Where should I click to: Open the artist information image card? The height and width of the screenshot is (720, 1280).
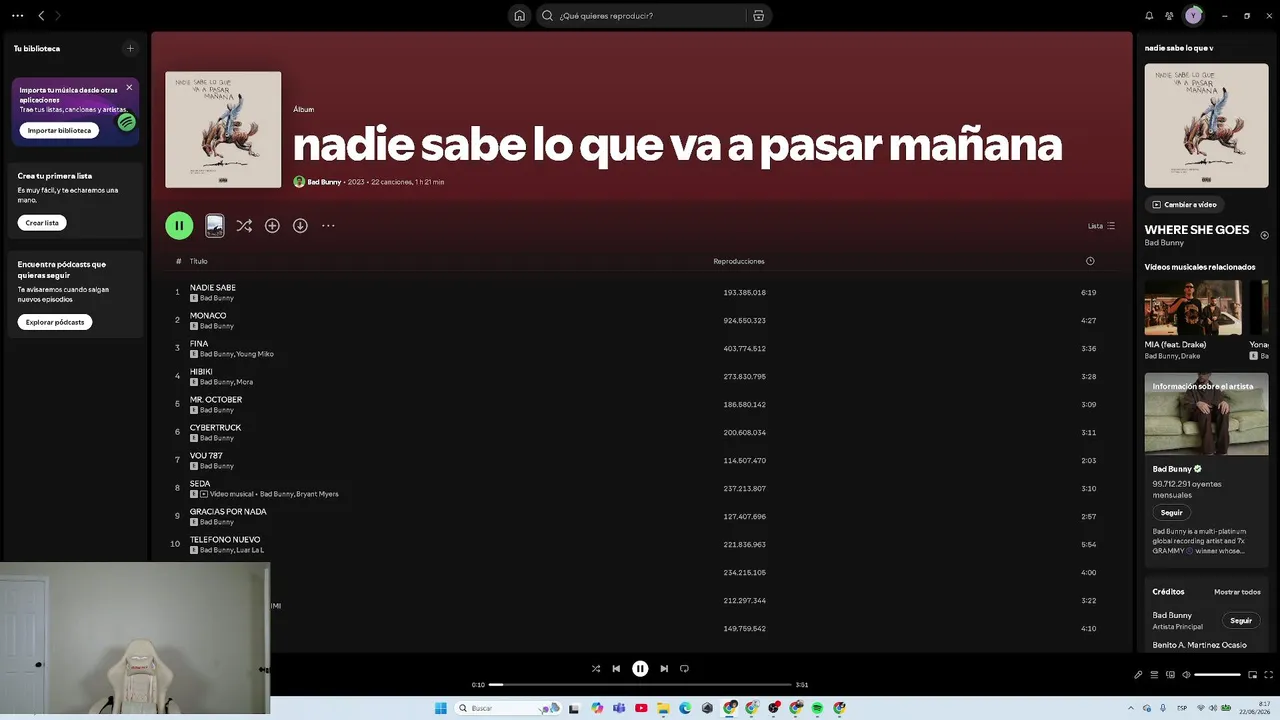[1206, 414]
